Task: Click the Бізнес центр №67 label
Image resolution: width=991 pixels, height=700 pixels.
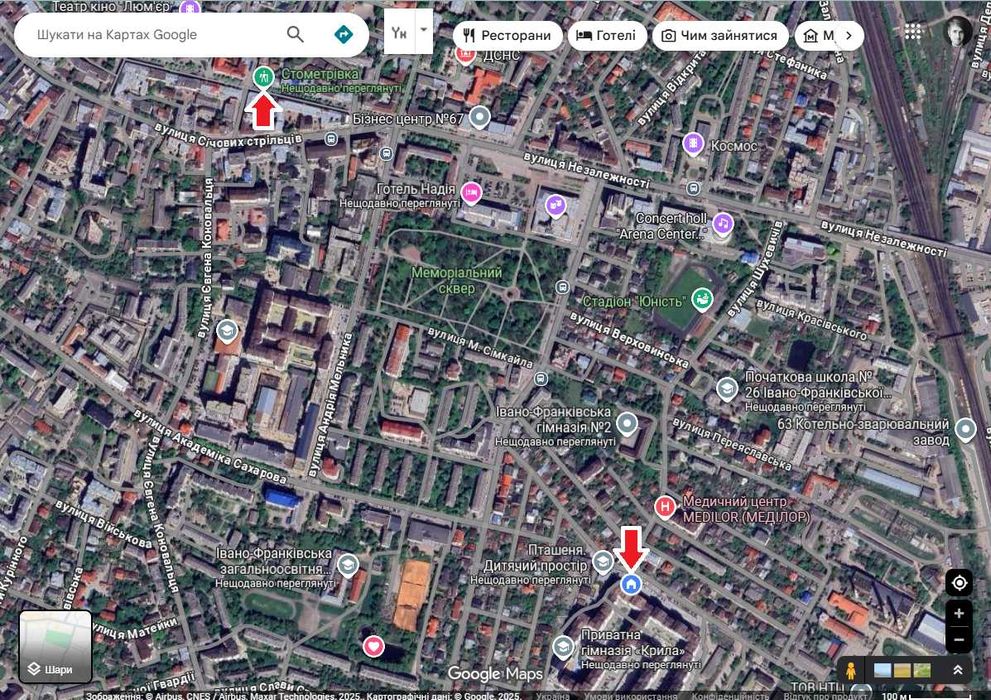Action: pyautogui.click(x=408, y=118)
